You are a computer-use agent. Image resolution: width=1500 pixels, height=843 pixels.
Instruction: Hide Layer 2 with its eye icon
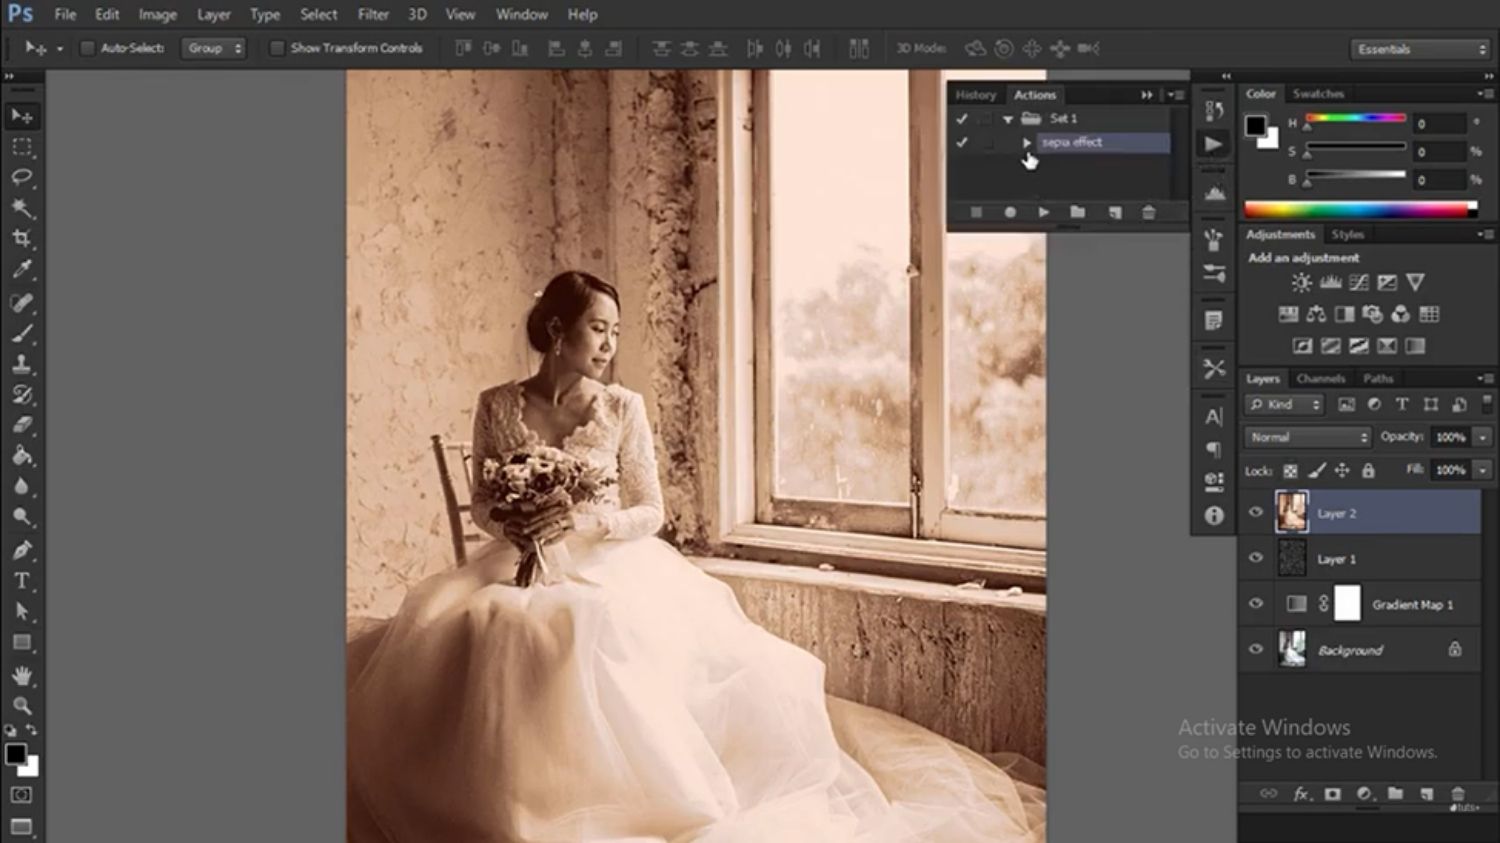coord(1256,512)
